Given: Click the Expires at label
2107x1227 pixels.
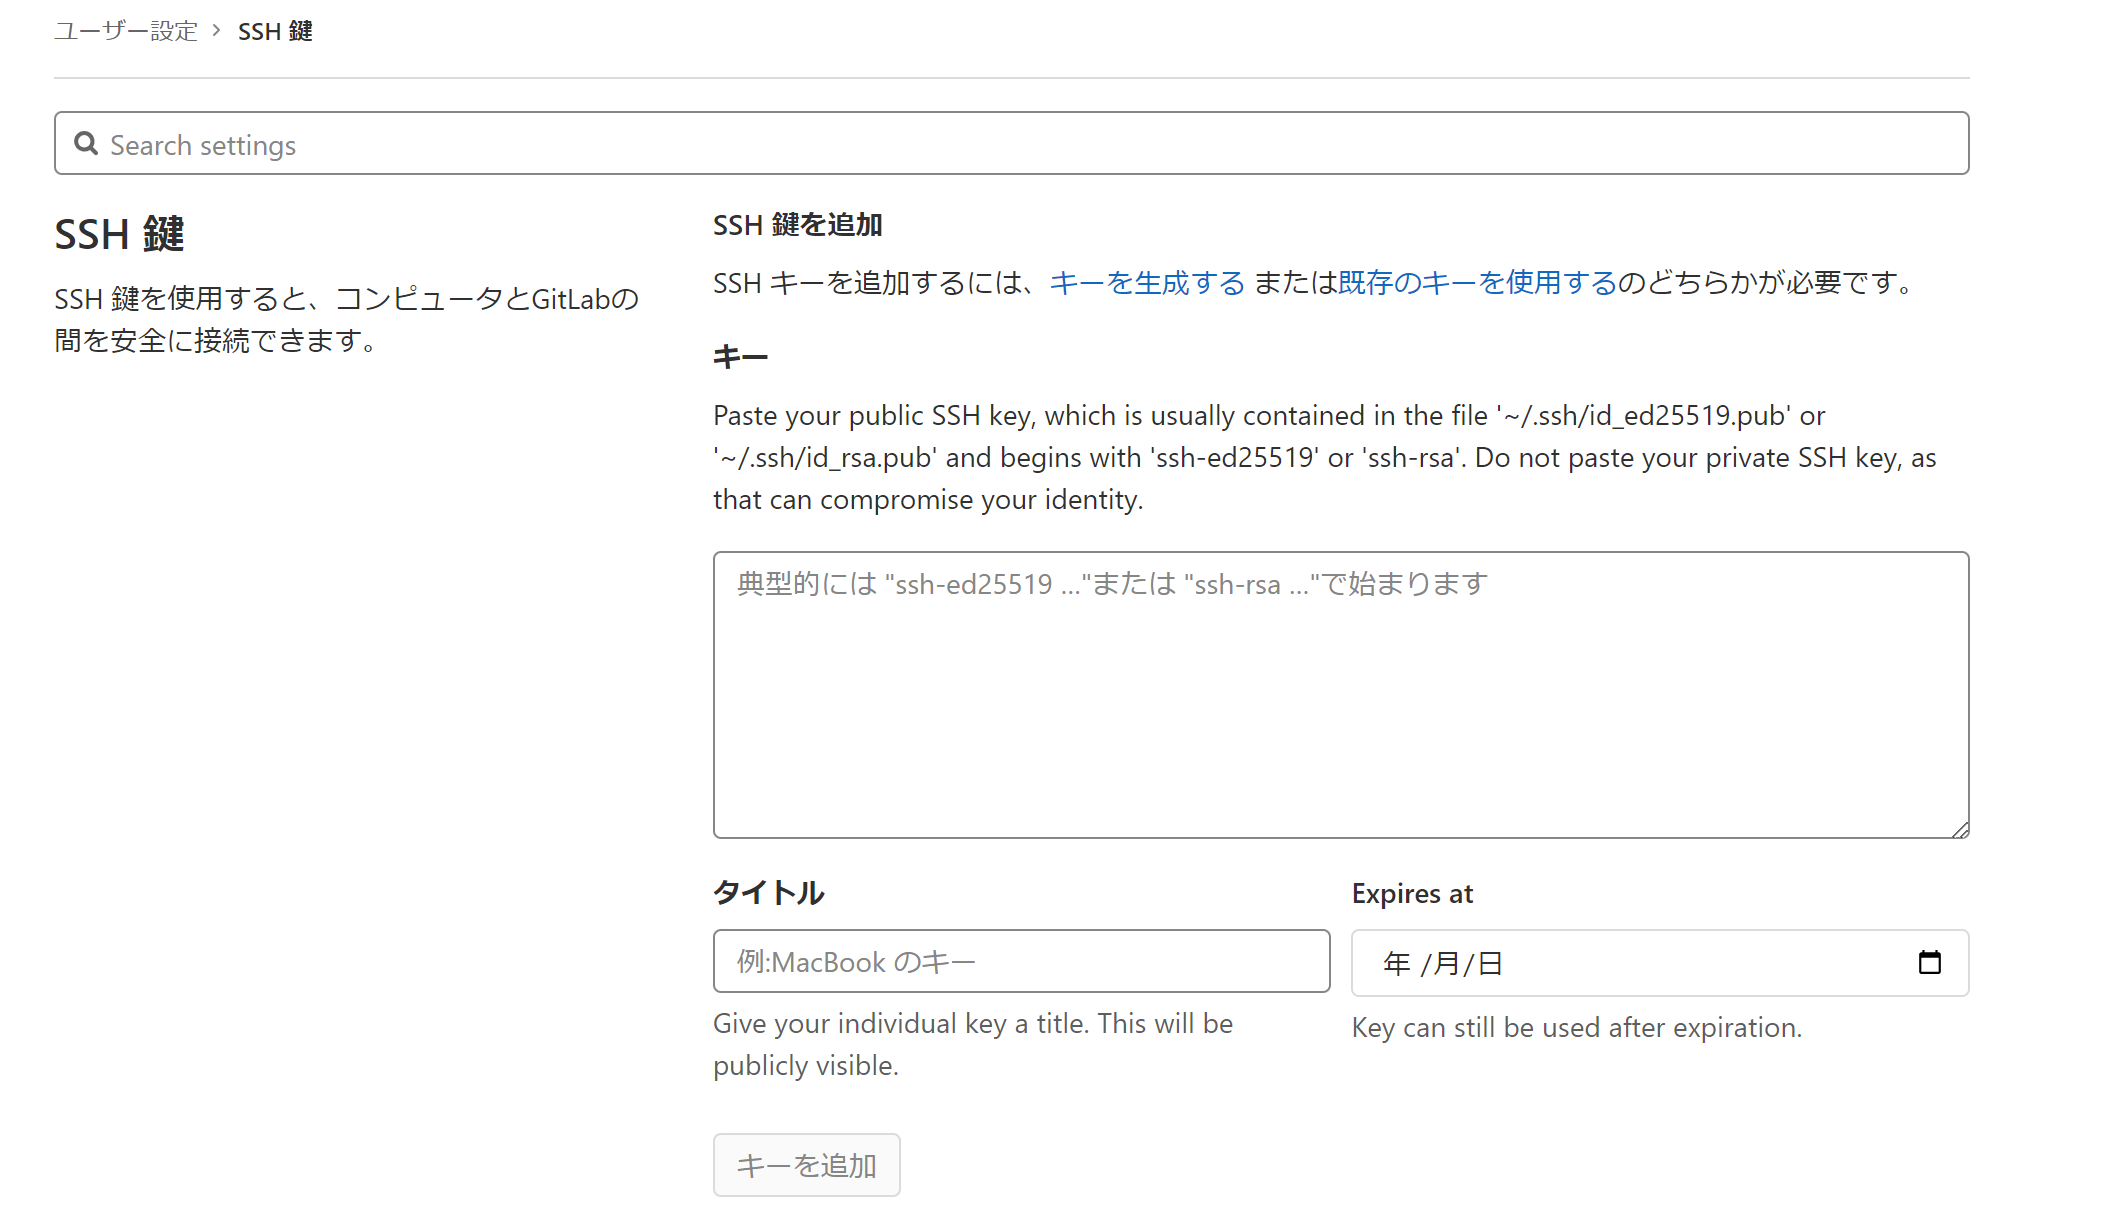Looking at the screenshot, I should pyautogui.click(x=1412, y=893).
